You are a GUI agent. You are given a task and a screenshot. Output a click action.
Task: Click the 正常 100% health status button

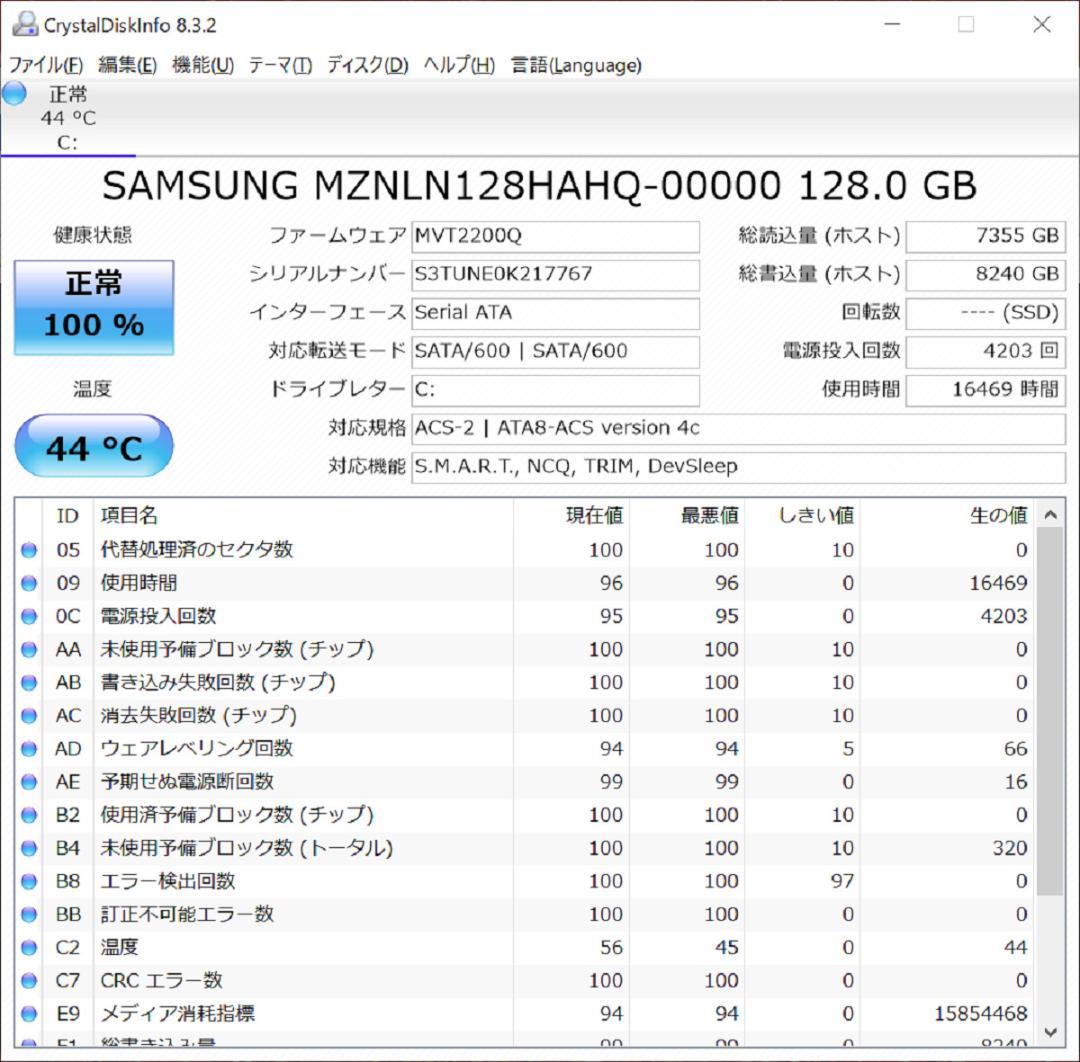click(93, 305)
